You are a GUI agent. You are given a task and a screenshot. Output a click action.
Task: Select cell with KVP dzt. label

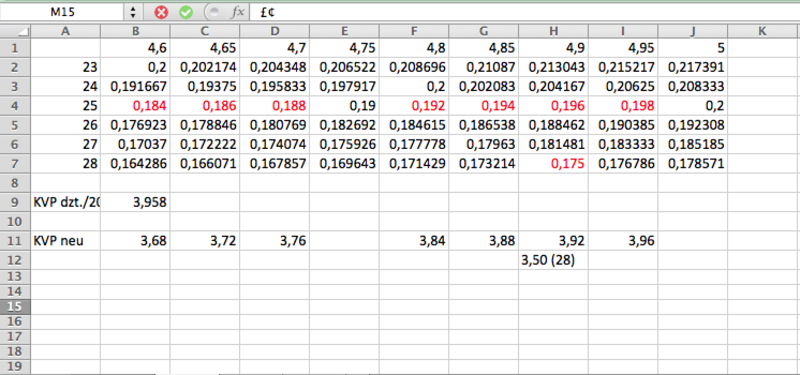point(66,203)
